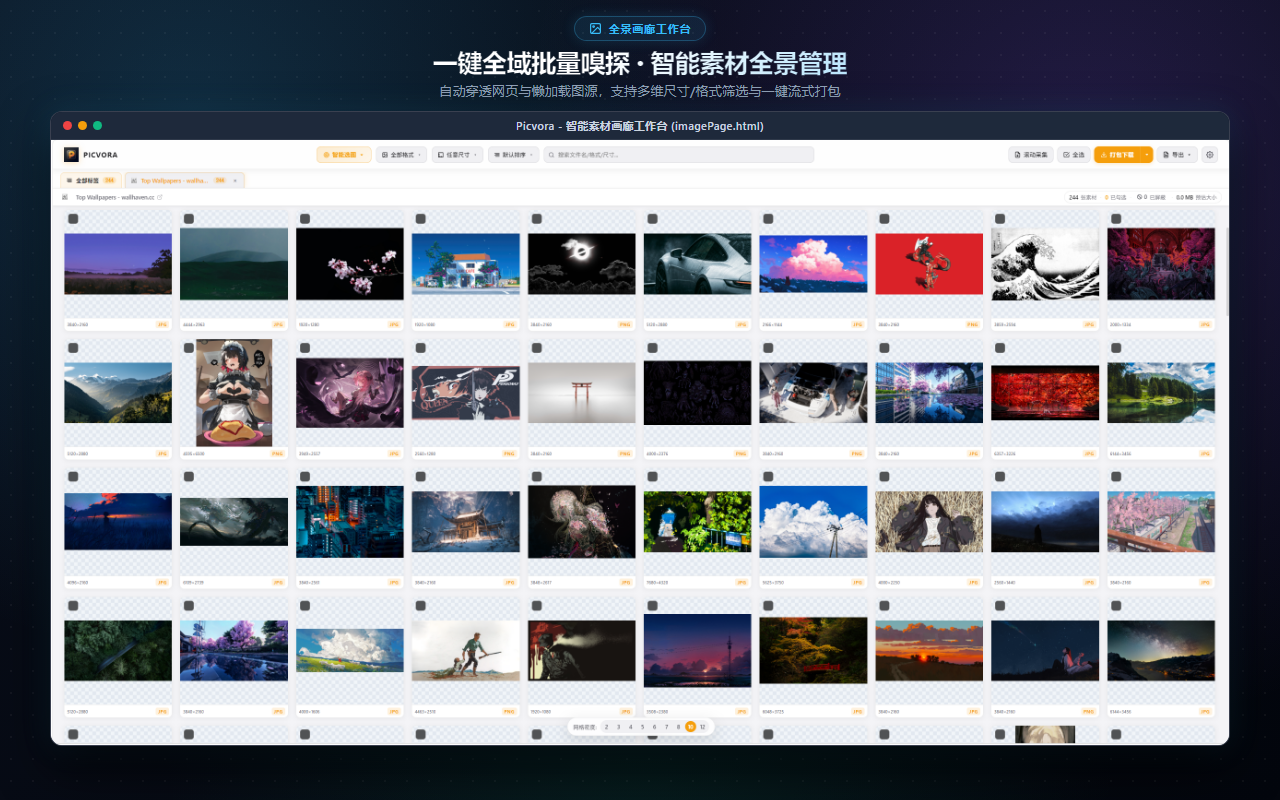Viewport: 1280px width, 800px height.
Task: Expand the 全部格式 format filter
Action: [402, 155]
